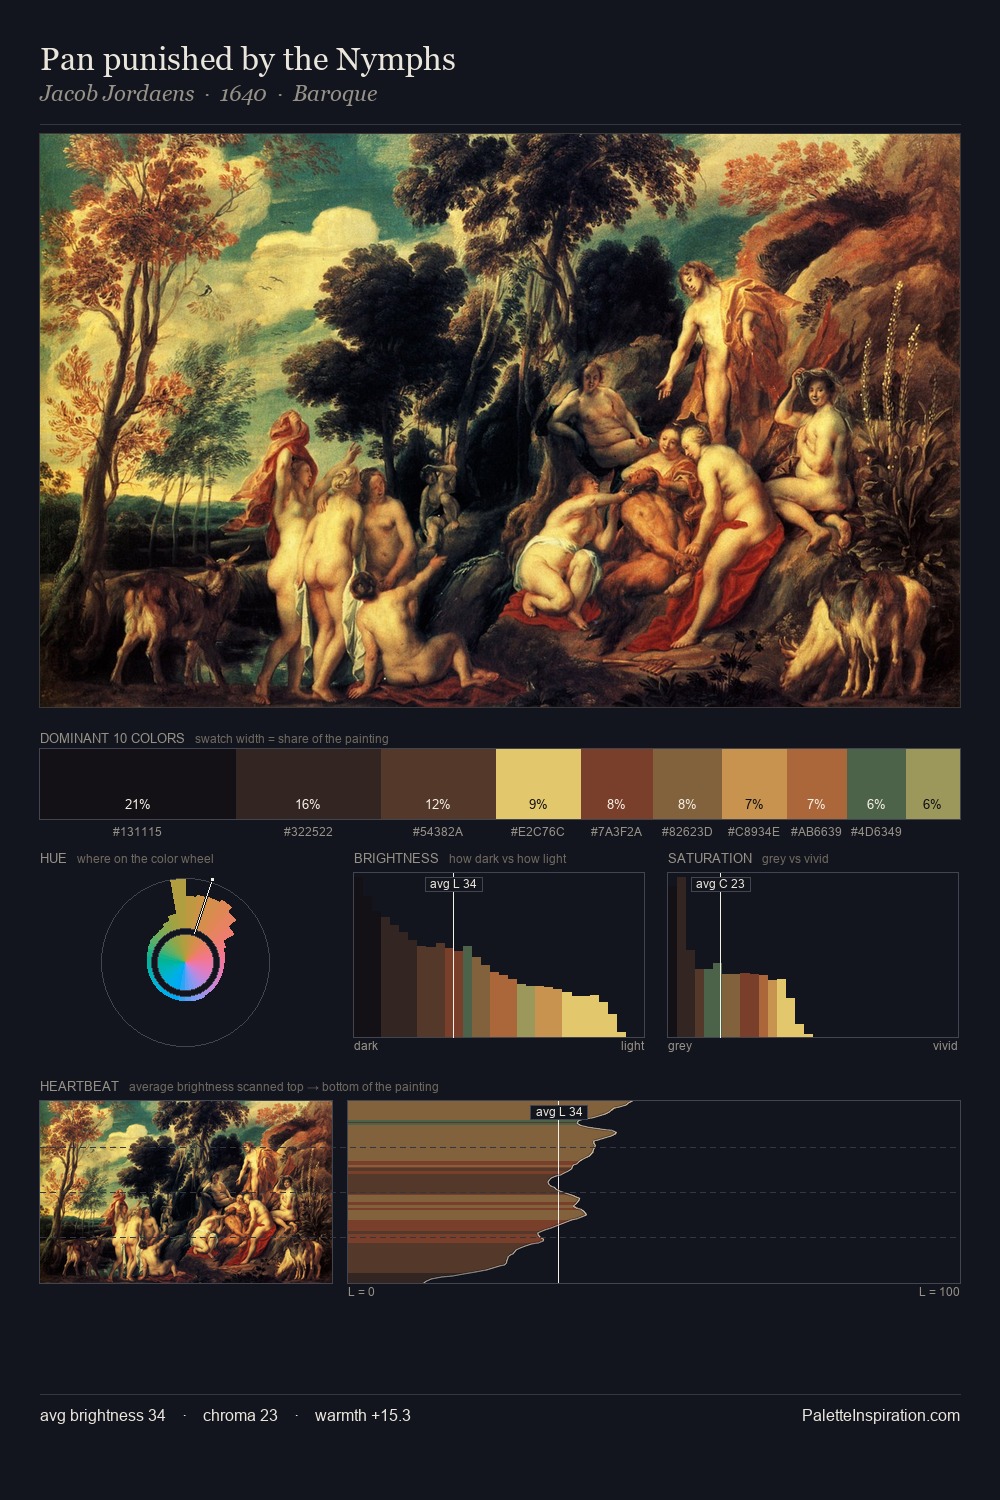Click the hue color wheel
The height and width of the screenshot is (1500, 1000).
[185, 962]
